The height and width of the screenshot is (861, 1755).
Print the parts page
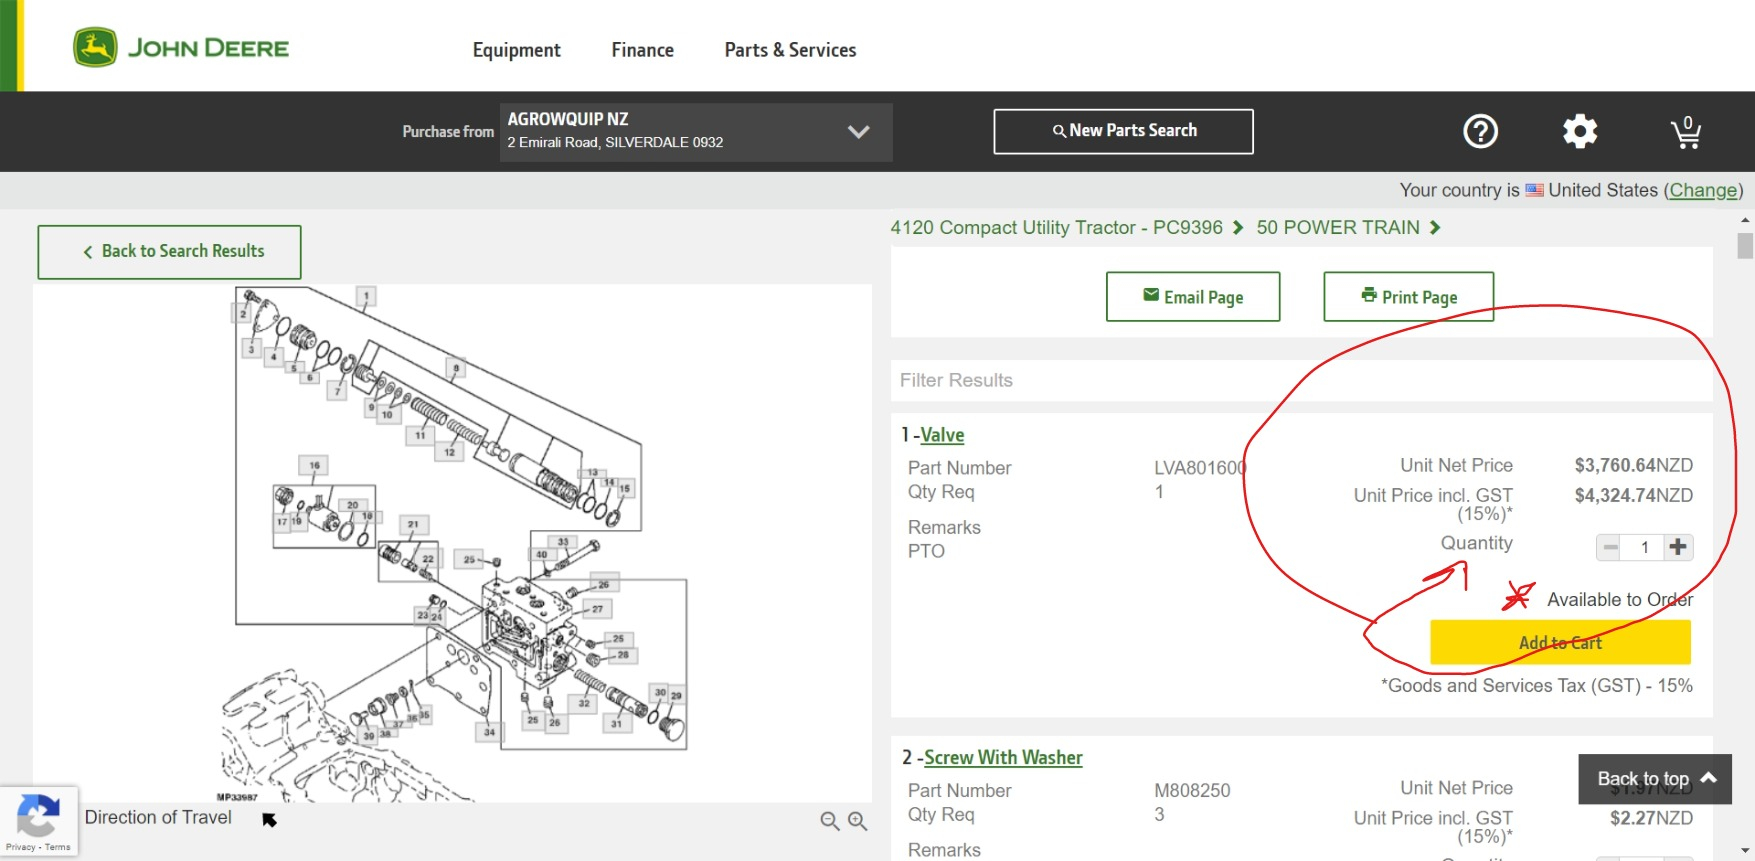point(1408,297)
